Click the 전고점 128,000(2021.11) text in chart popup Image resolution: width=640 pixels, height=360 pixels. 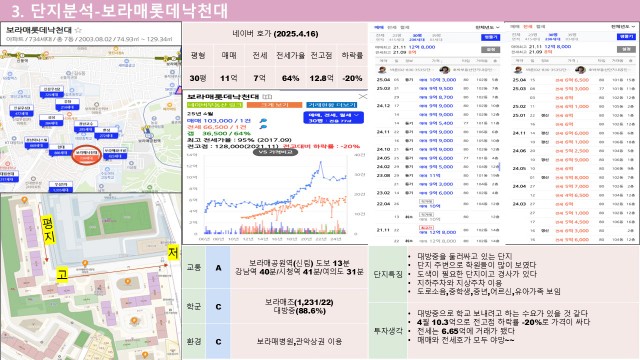click(x=233, y=146)
